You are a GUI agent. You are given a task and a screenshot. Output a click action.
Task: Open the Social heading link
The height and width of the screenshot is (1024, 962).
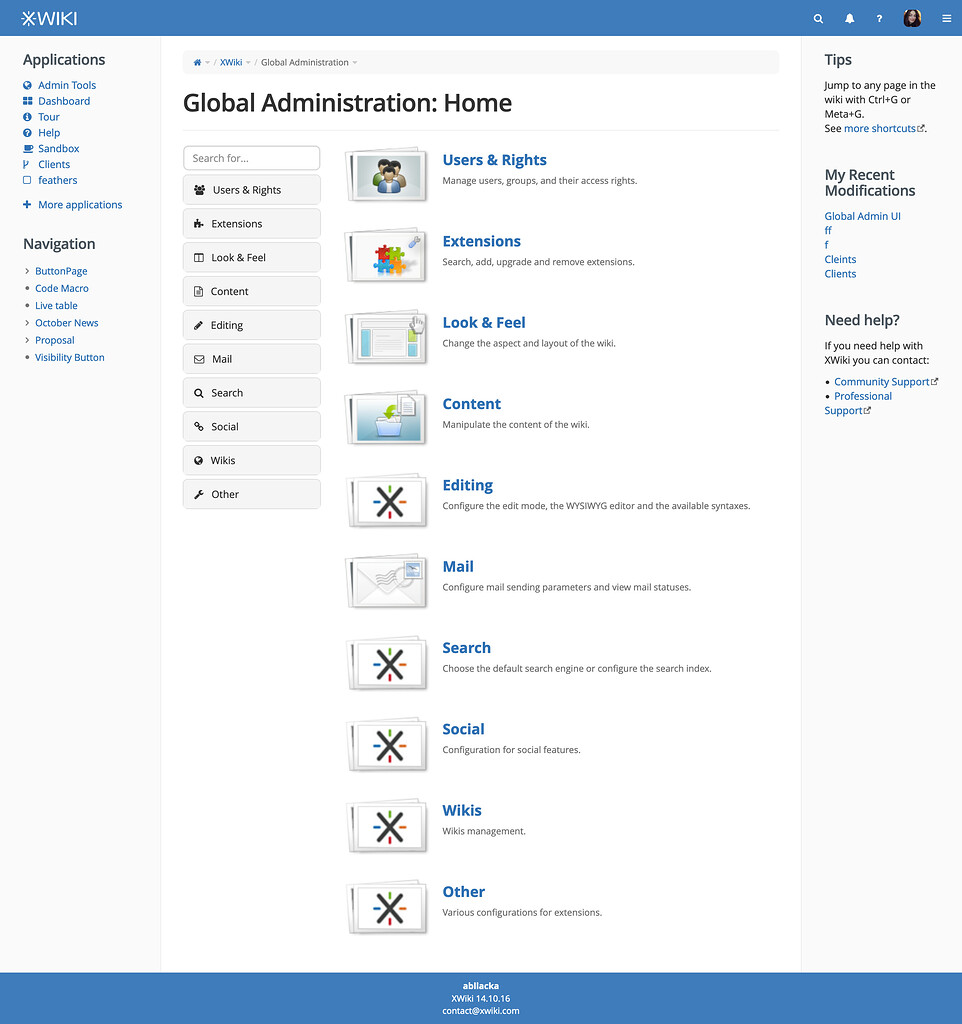point(463,729)
